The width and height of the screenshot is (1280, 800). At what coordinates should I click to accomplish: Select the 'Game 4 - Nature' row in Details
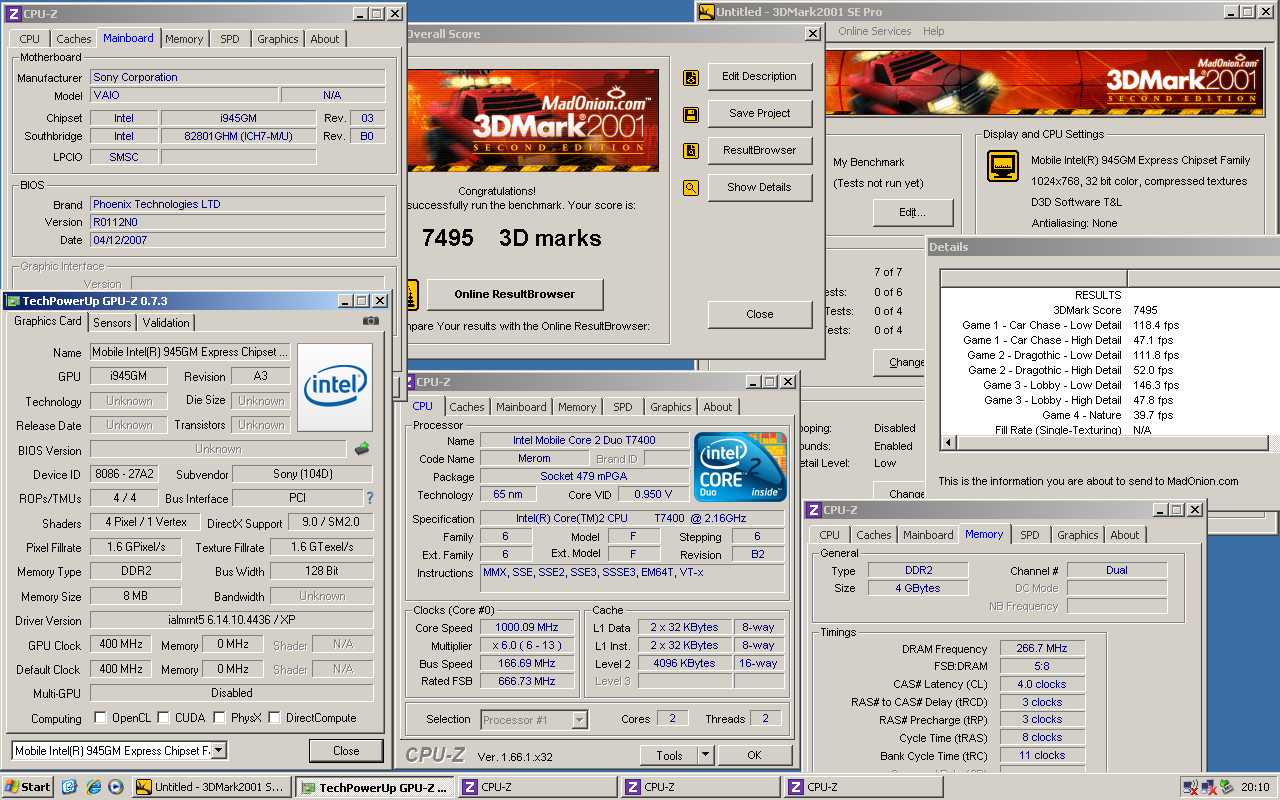(1082, 415)
